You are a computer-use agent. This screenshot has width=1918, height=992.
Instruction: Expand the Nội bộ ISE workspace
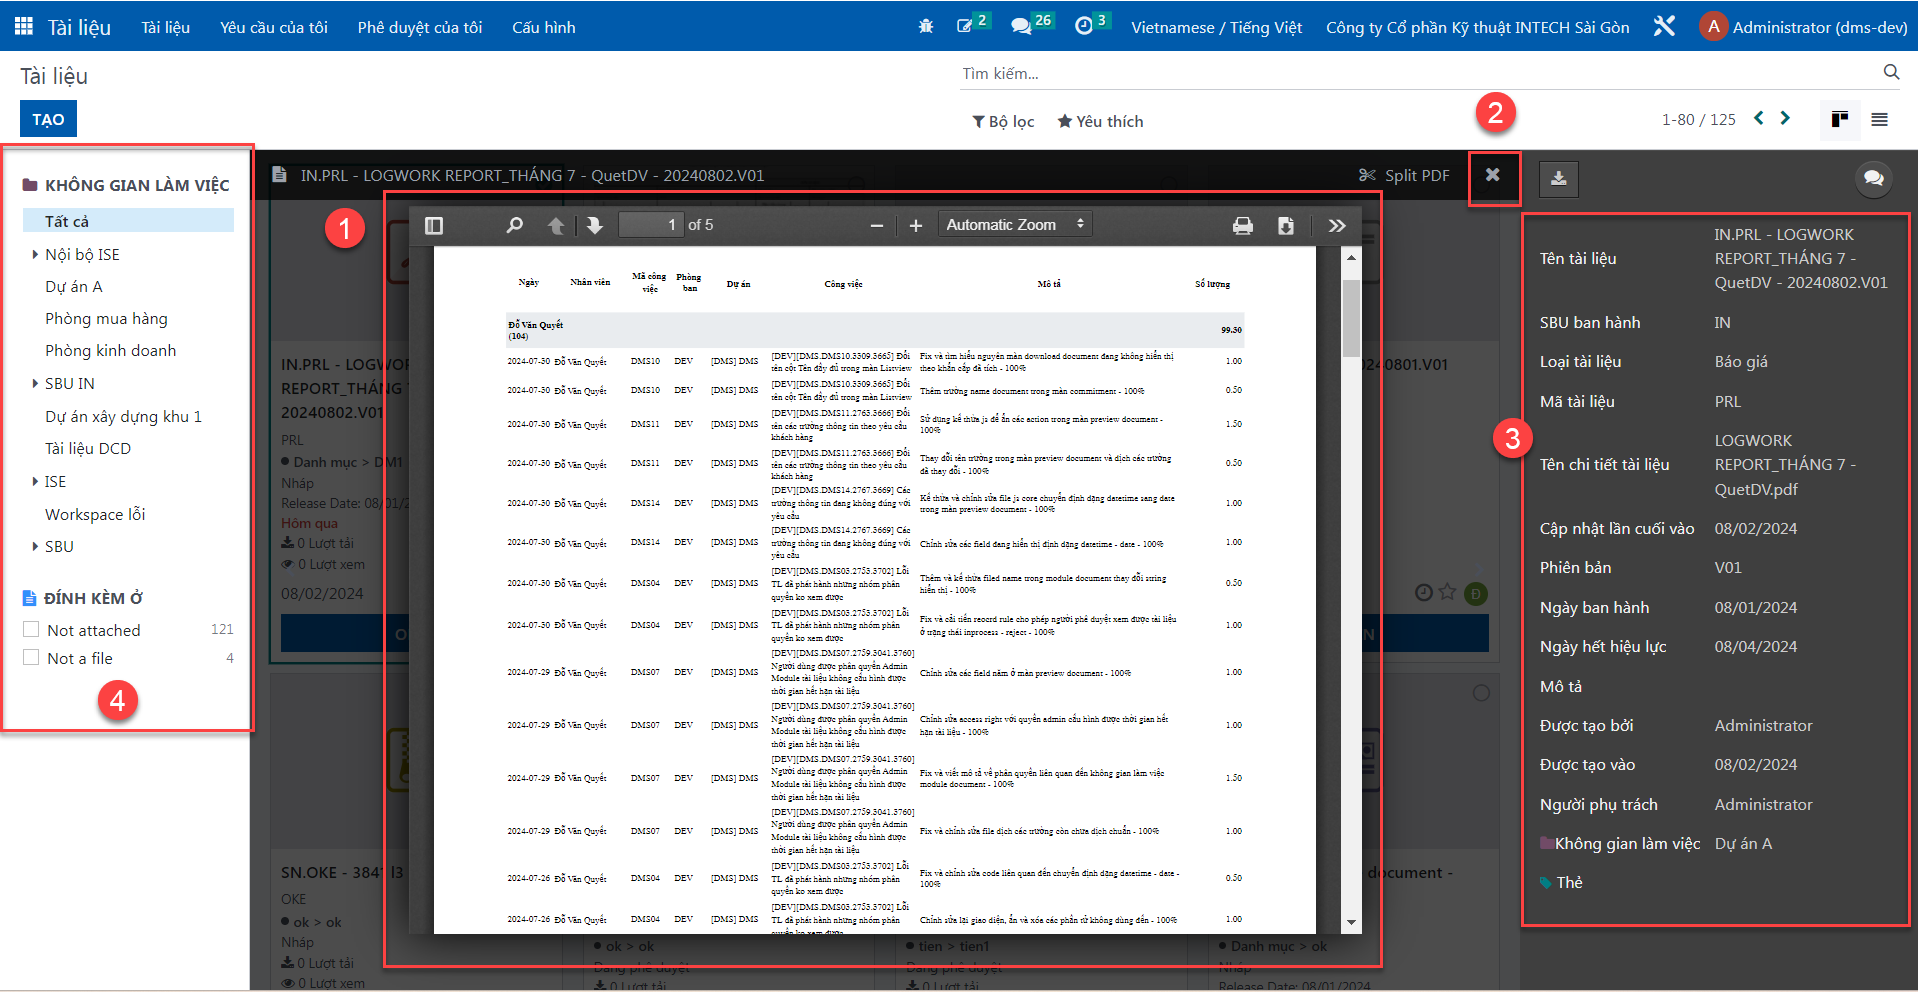[35, 254]
